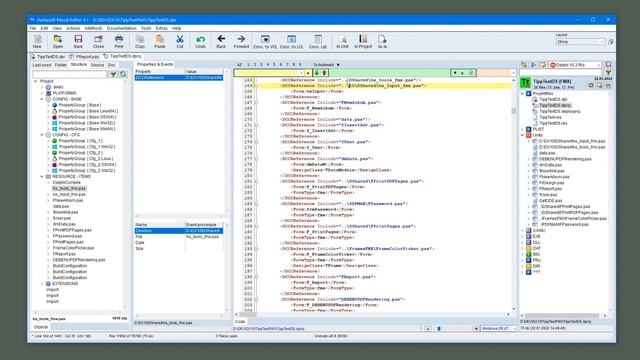Click the editor vertical scrollbar thumb
This screenshot has width=640, height=360.
(513, 111)
